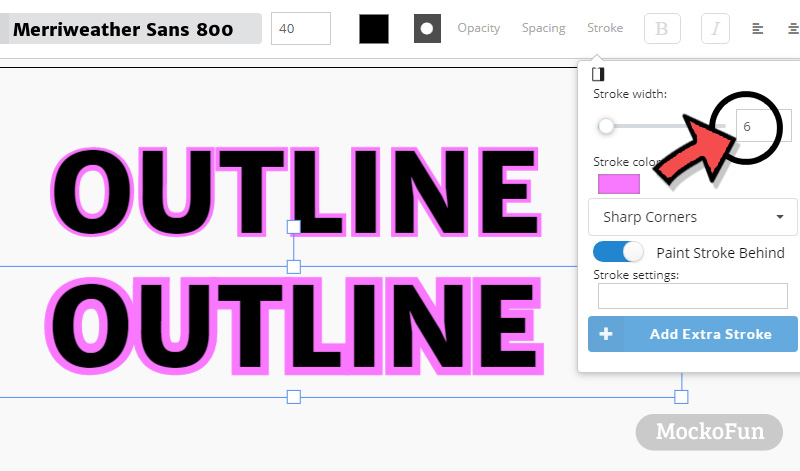Open the Sharp Corners dropdown

pyautogui.click(x=692, y=217)
